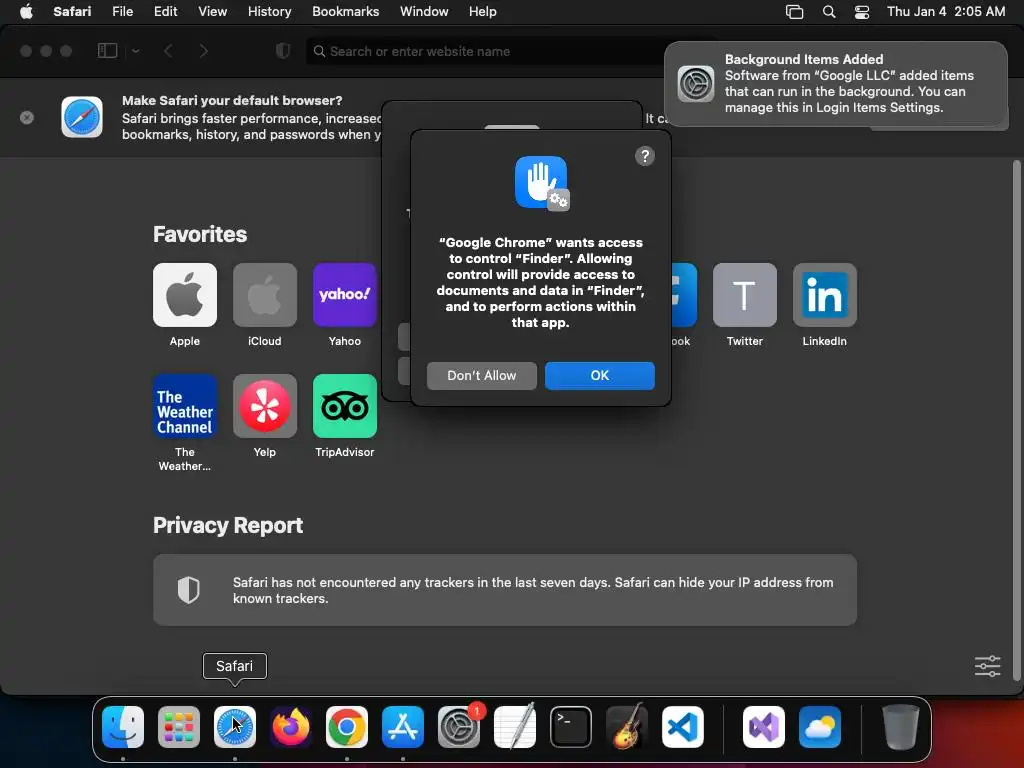Image resolution: width=1024 pixels, height=768 pixels.
Task: Click the Stage Manager icon in the menu bar
Action: click(794, 12)
